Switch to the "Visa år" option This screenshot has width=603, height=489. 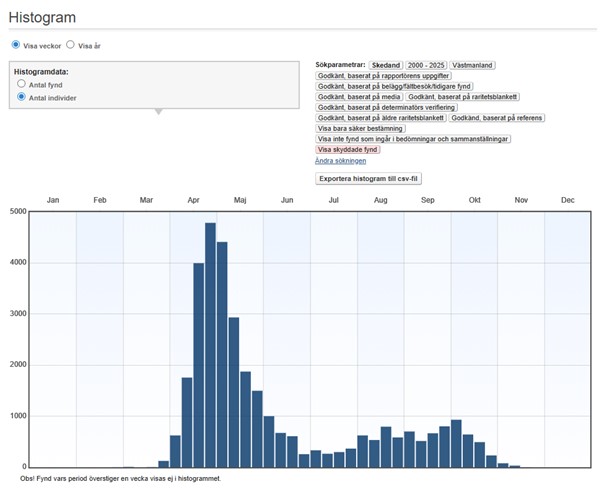point(71,45)
